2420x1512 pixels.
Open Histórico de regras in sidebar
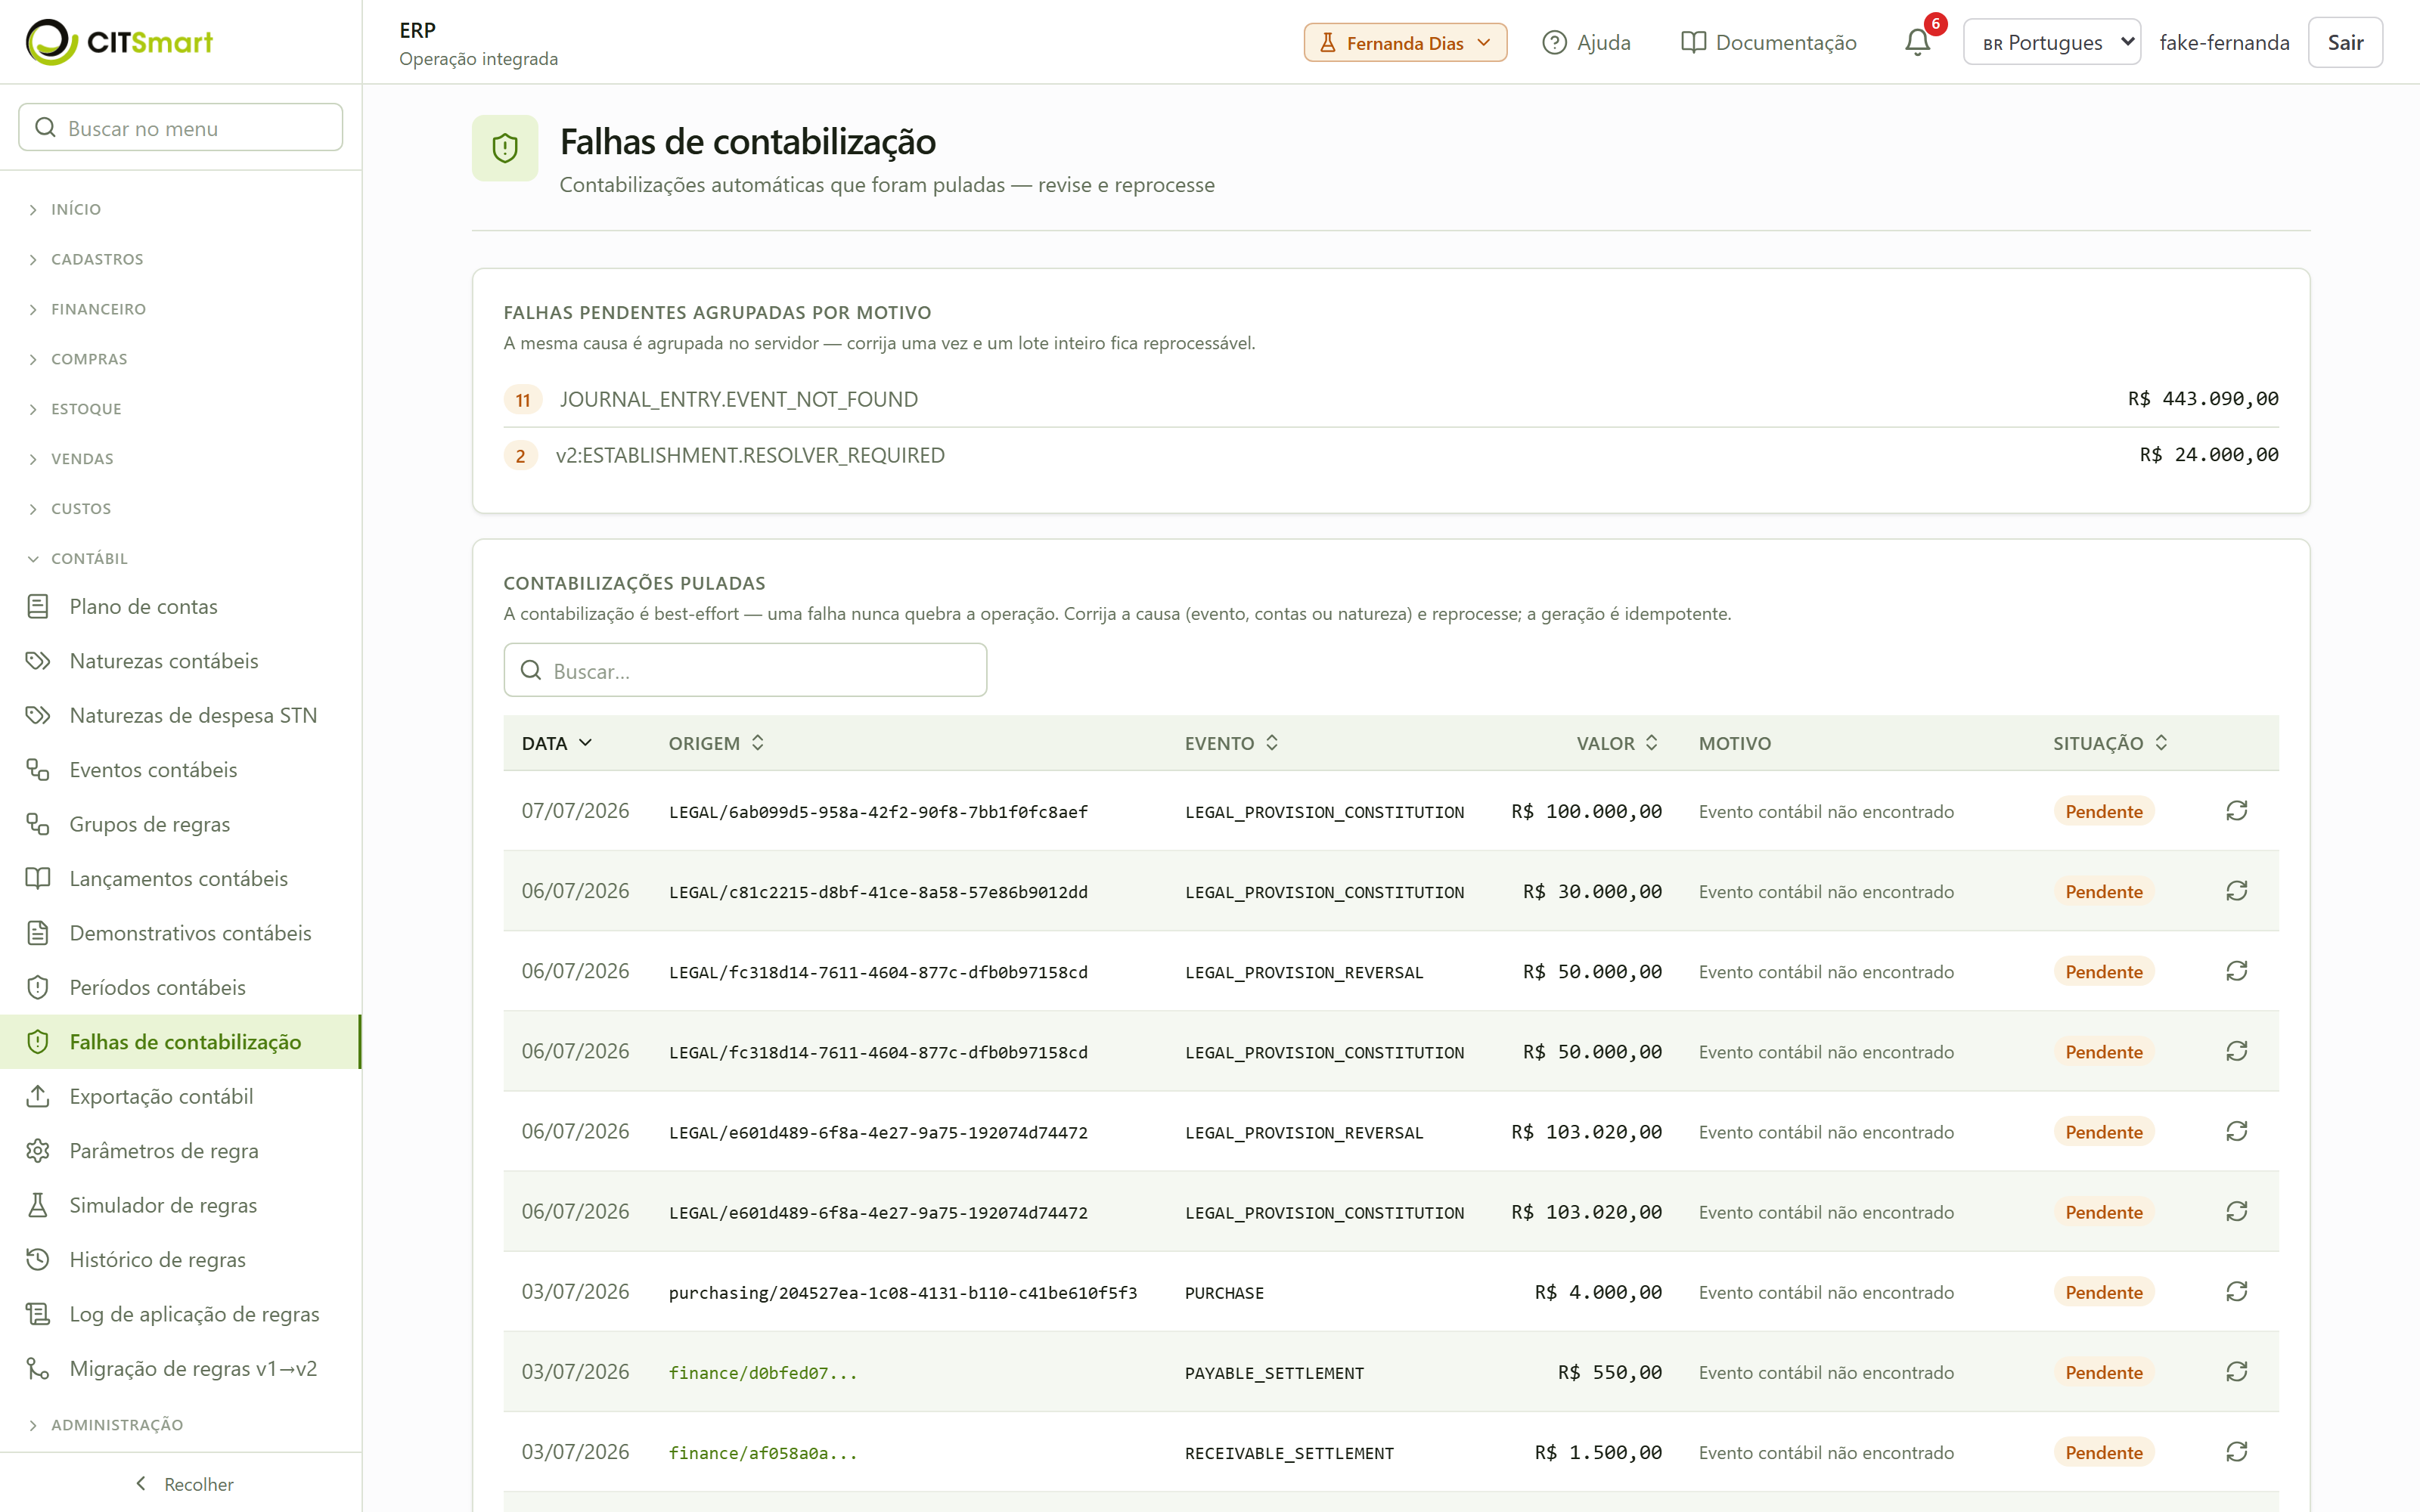pos(180,1259)
